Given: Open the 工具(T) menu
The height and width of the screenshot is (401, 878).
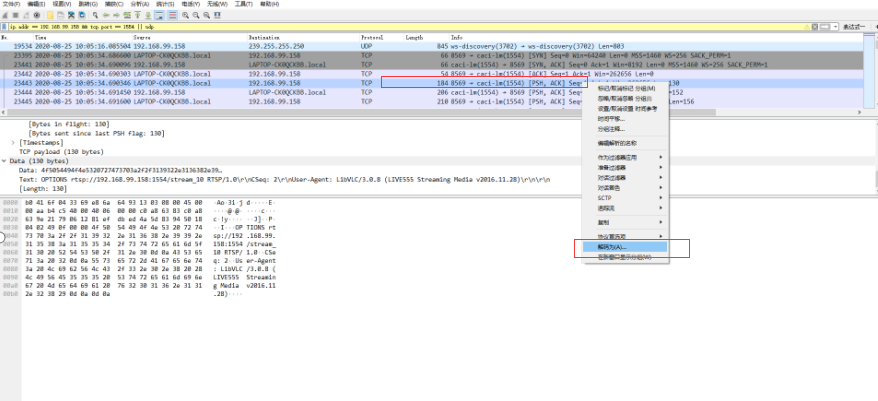Looking at the screenshot, I should pos(244,4).
